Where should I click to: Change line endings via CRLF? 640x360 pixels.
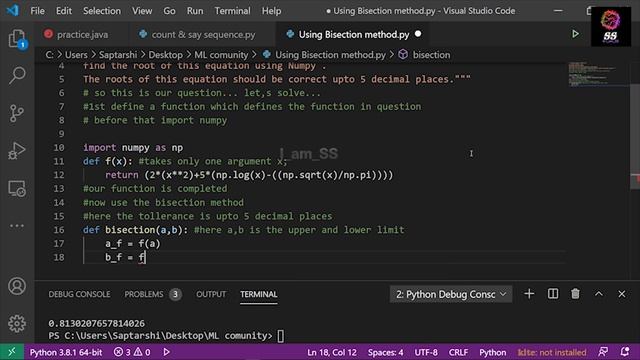pos(458,352)
